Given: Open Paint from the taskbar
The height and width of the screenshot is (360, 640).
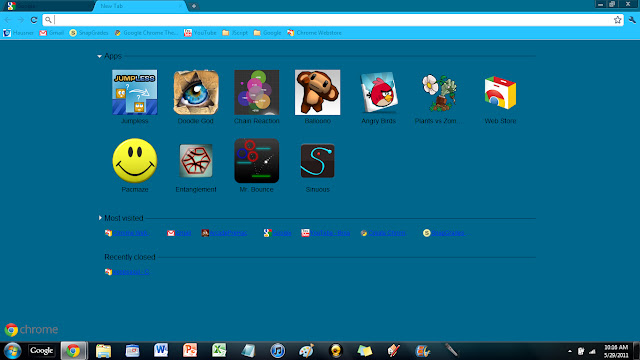Looking at the screenshot, I should 307,351.
